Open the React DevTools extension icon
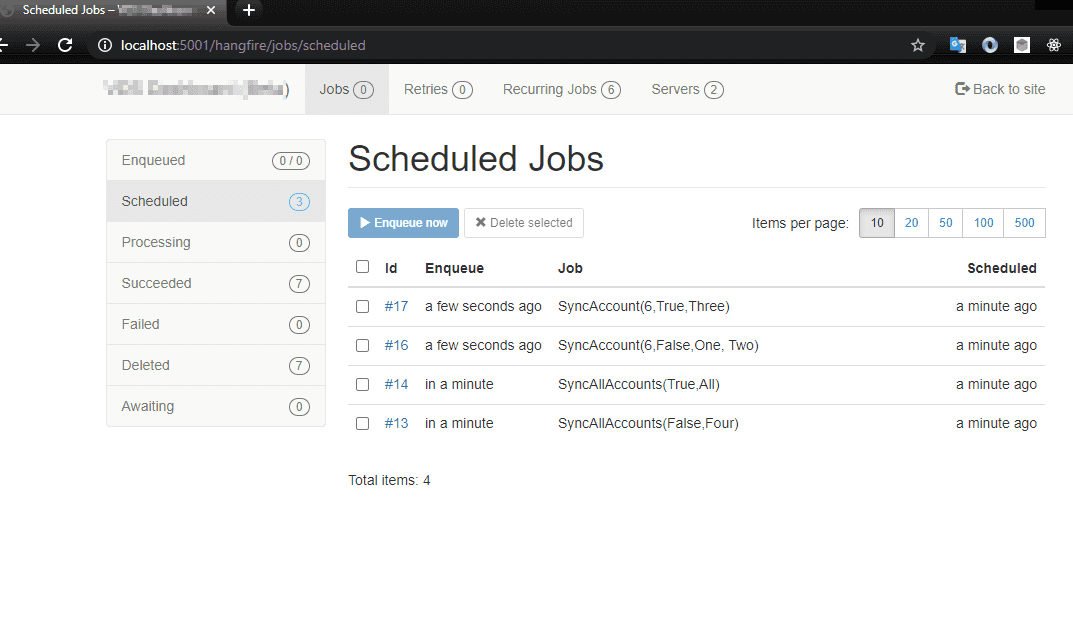The image size is (1073, 639). (1053, 45)
